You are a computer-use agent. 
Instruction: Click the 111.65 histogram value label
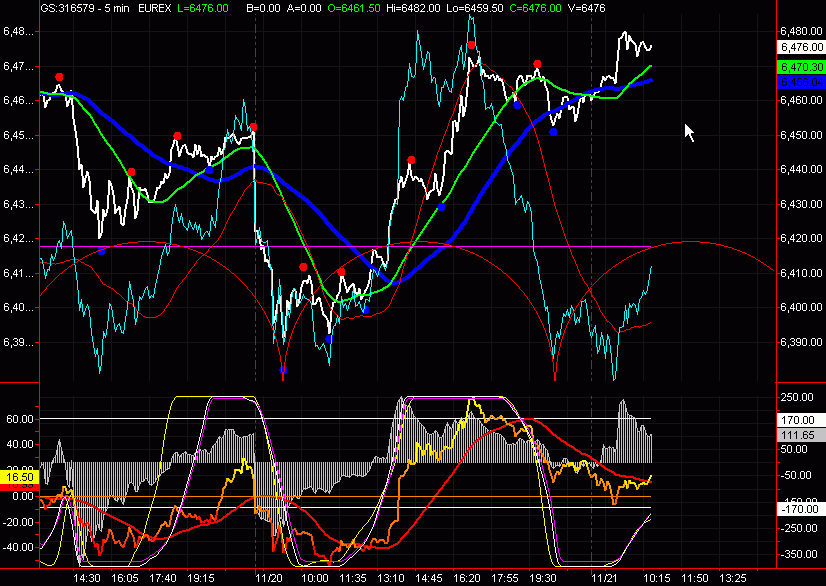[797, 437]
